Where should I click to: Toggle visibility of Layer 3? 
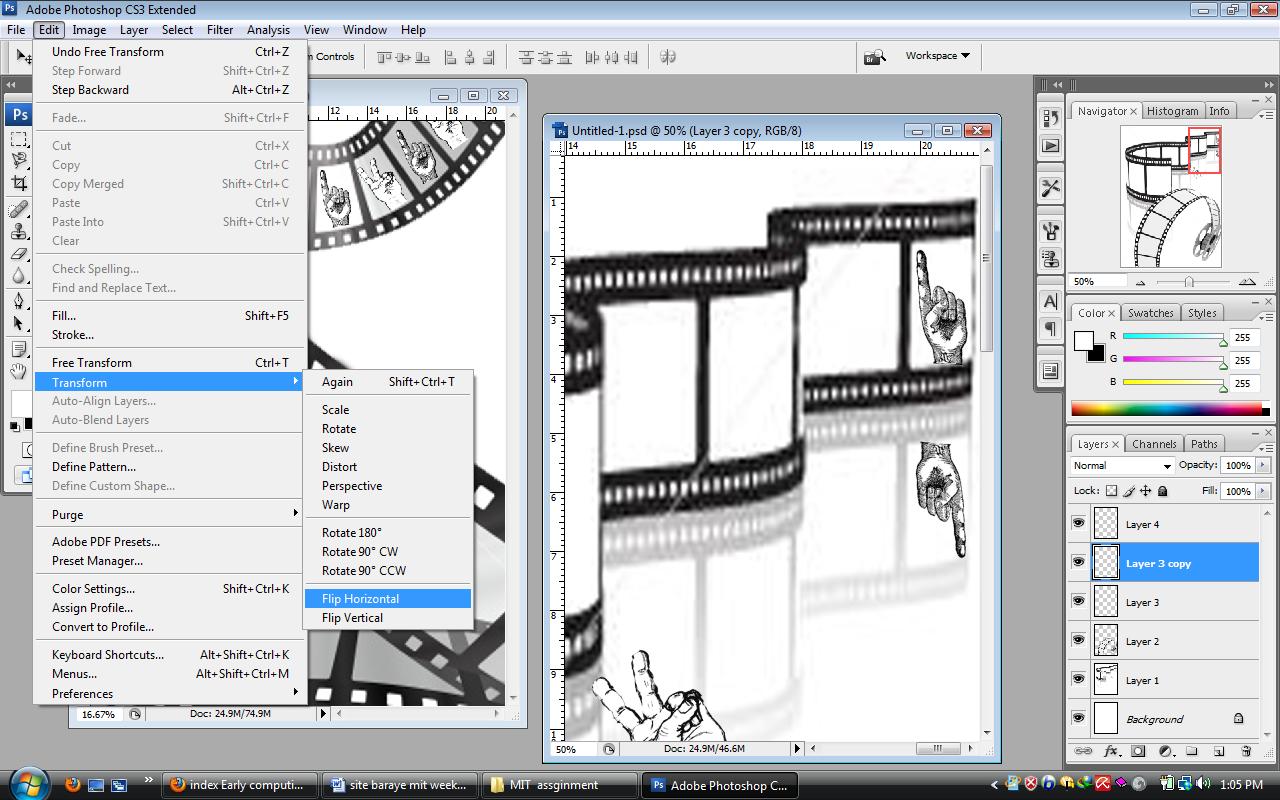tap(1078, 601)
